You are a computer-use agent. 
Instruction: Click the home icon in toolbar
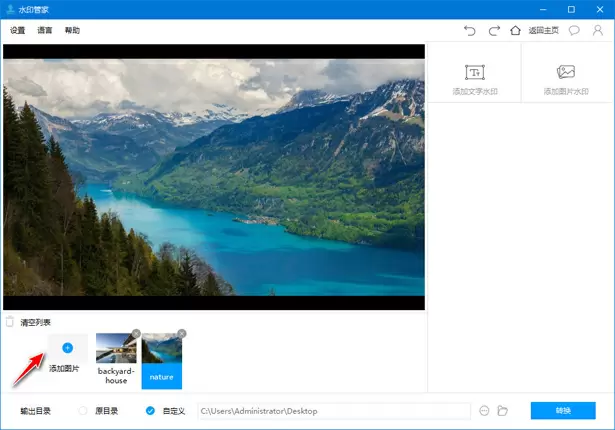(515, 31)
